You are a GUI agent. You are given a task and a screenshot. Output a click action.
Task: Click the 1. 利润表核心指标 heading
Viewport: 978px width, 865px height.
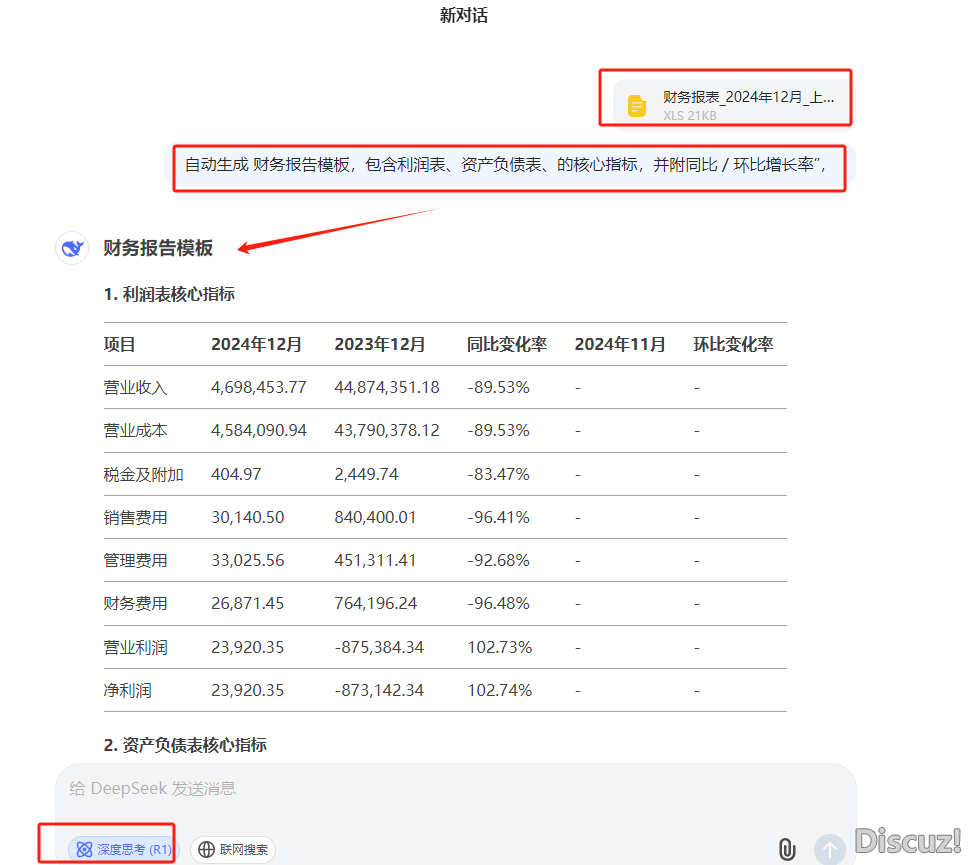[169, 294]
